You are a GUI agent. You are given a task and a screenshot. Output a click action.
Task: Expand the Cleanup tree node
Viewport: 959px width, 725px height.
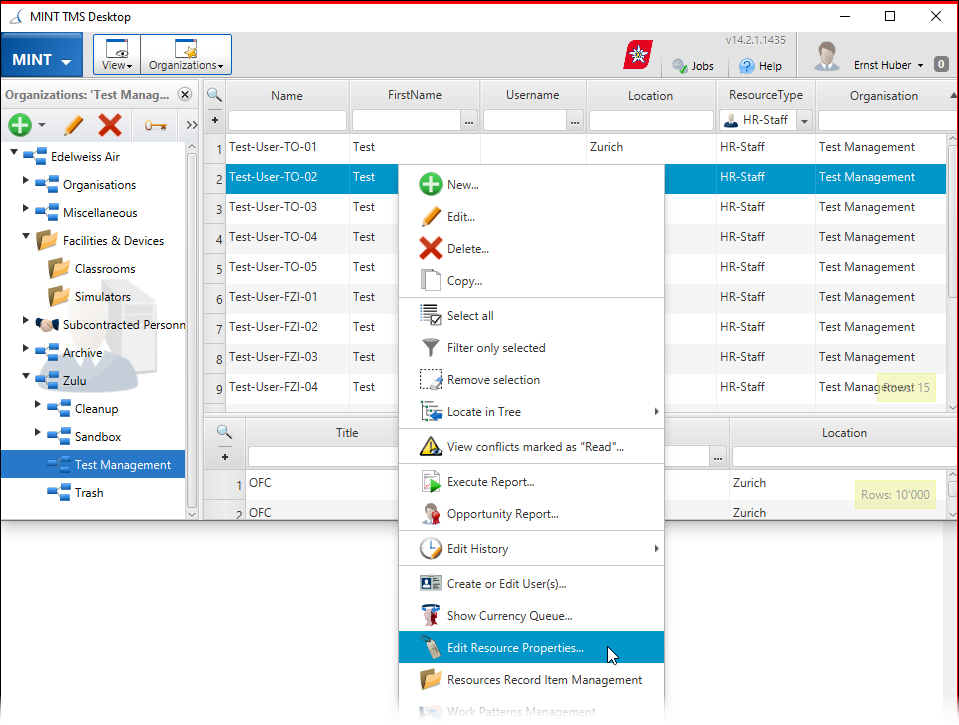37,404
